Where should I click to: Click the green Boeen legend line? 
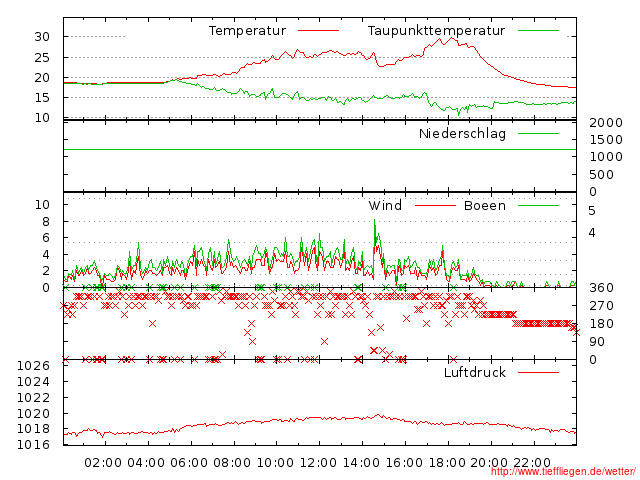538,206
